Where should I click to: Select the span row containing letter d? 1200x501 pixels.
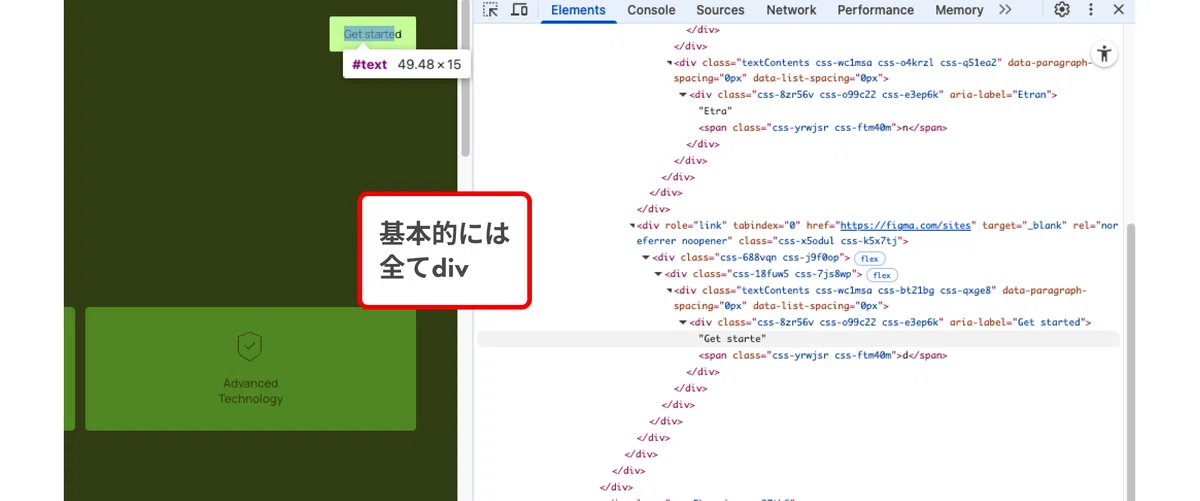click(x=823, y=355)
